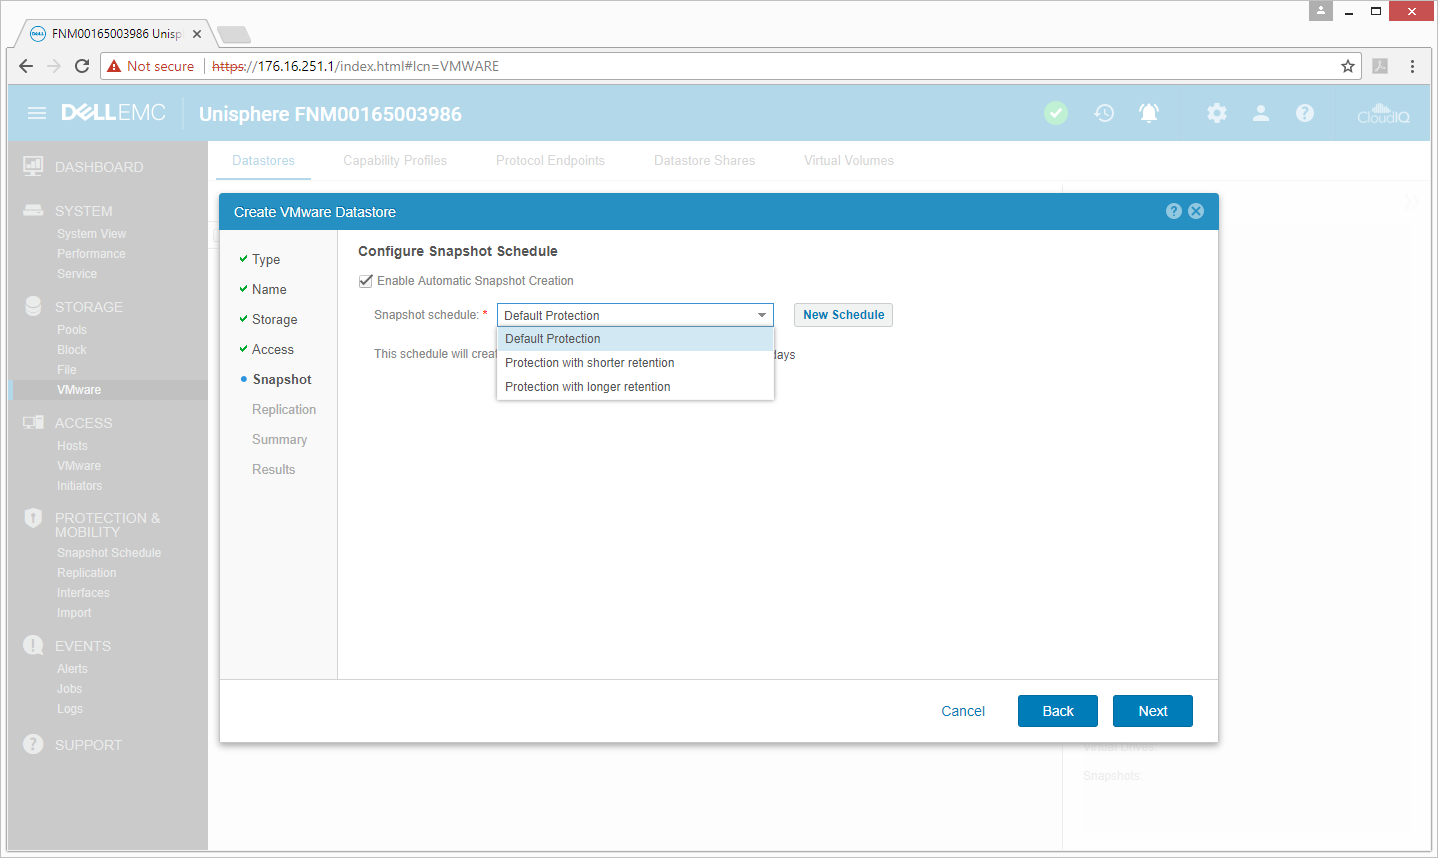Open Alerts under Events

72,669
